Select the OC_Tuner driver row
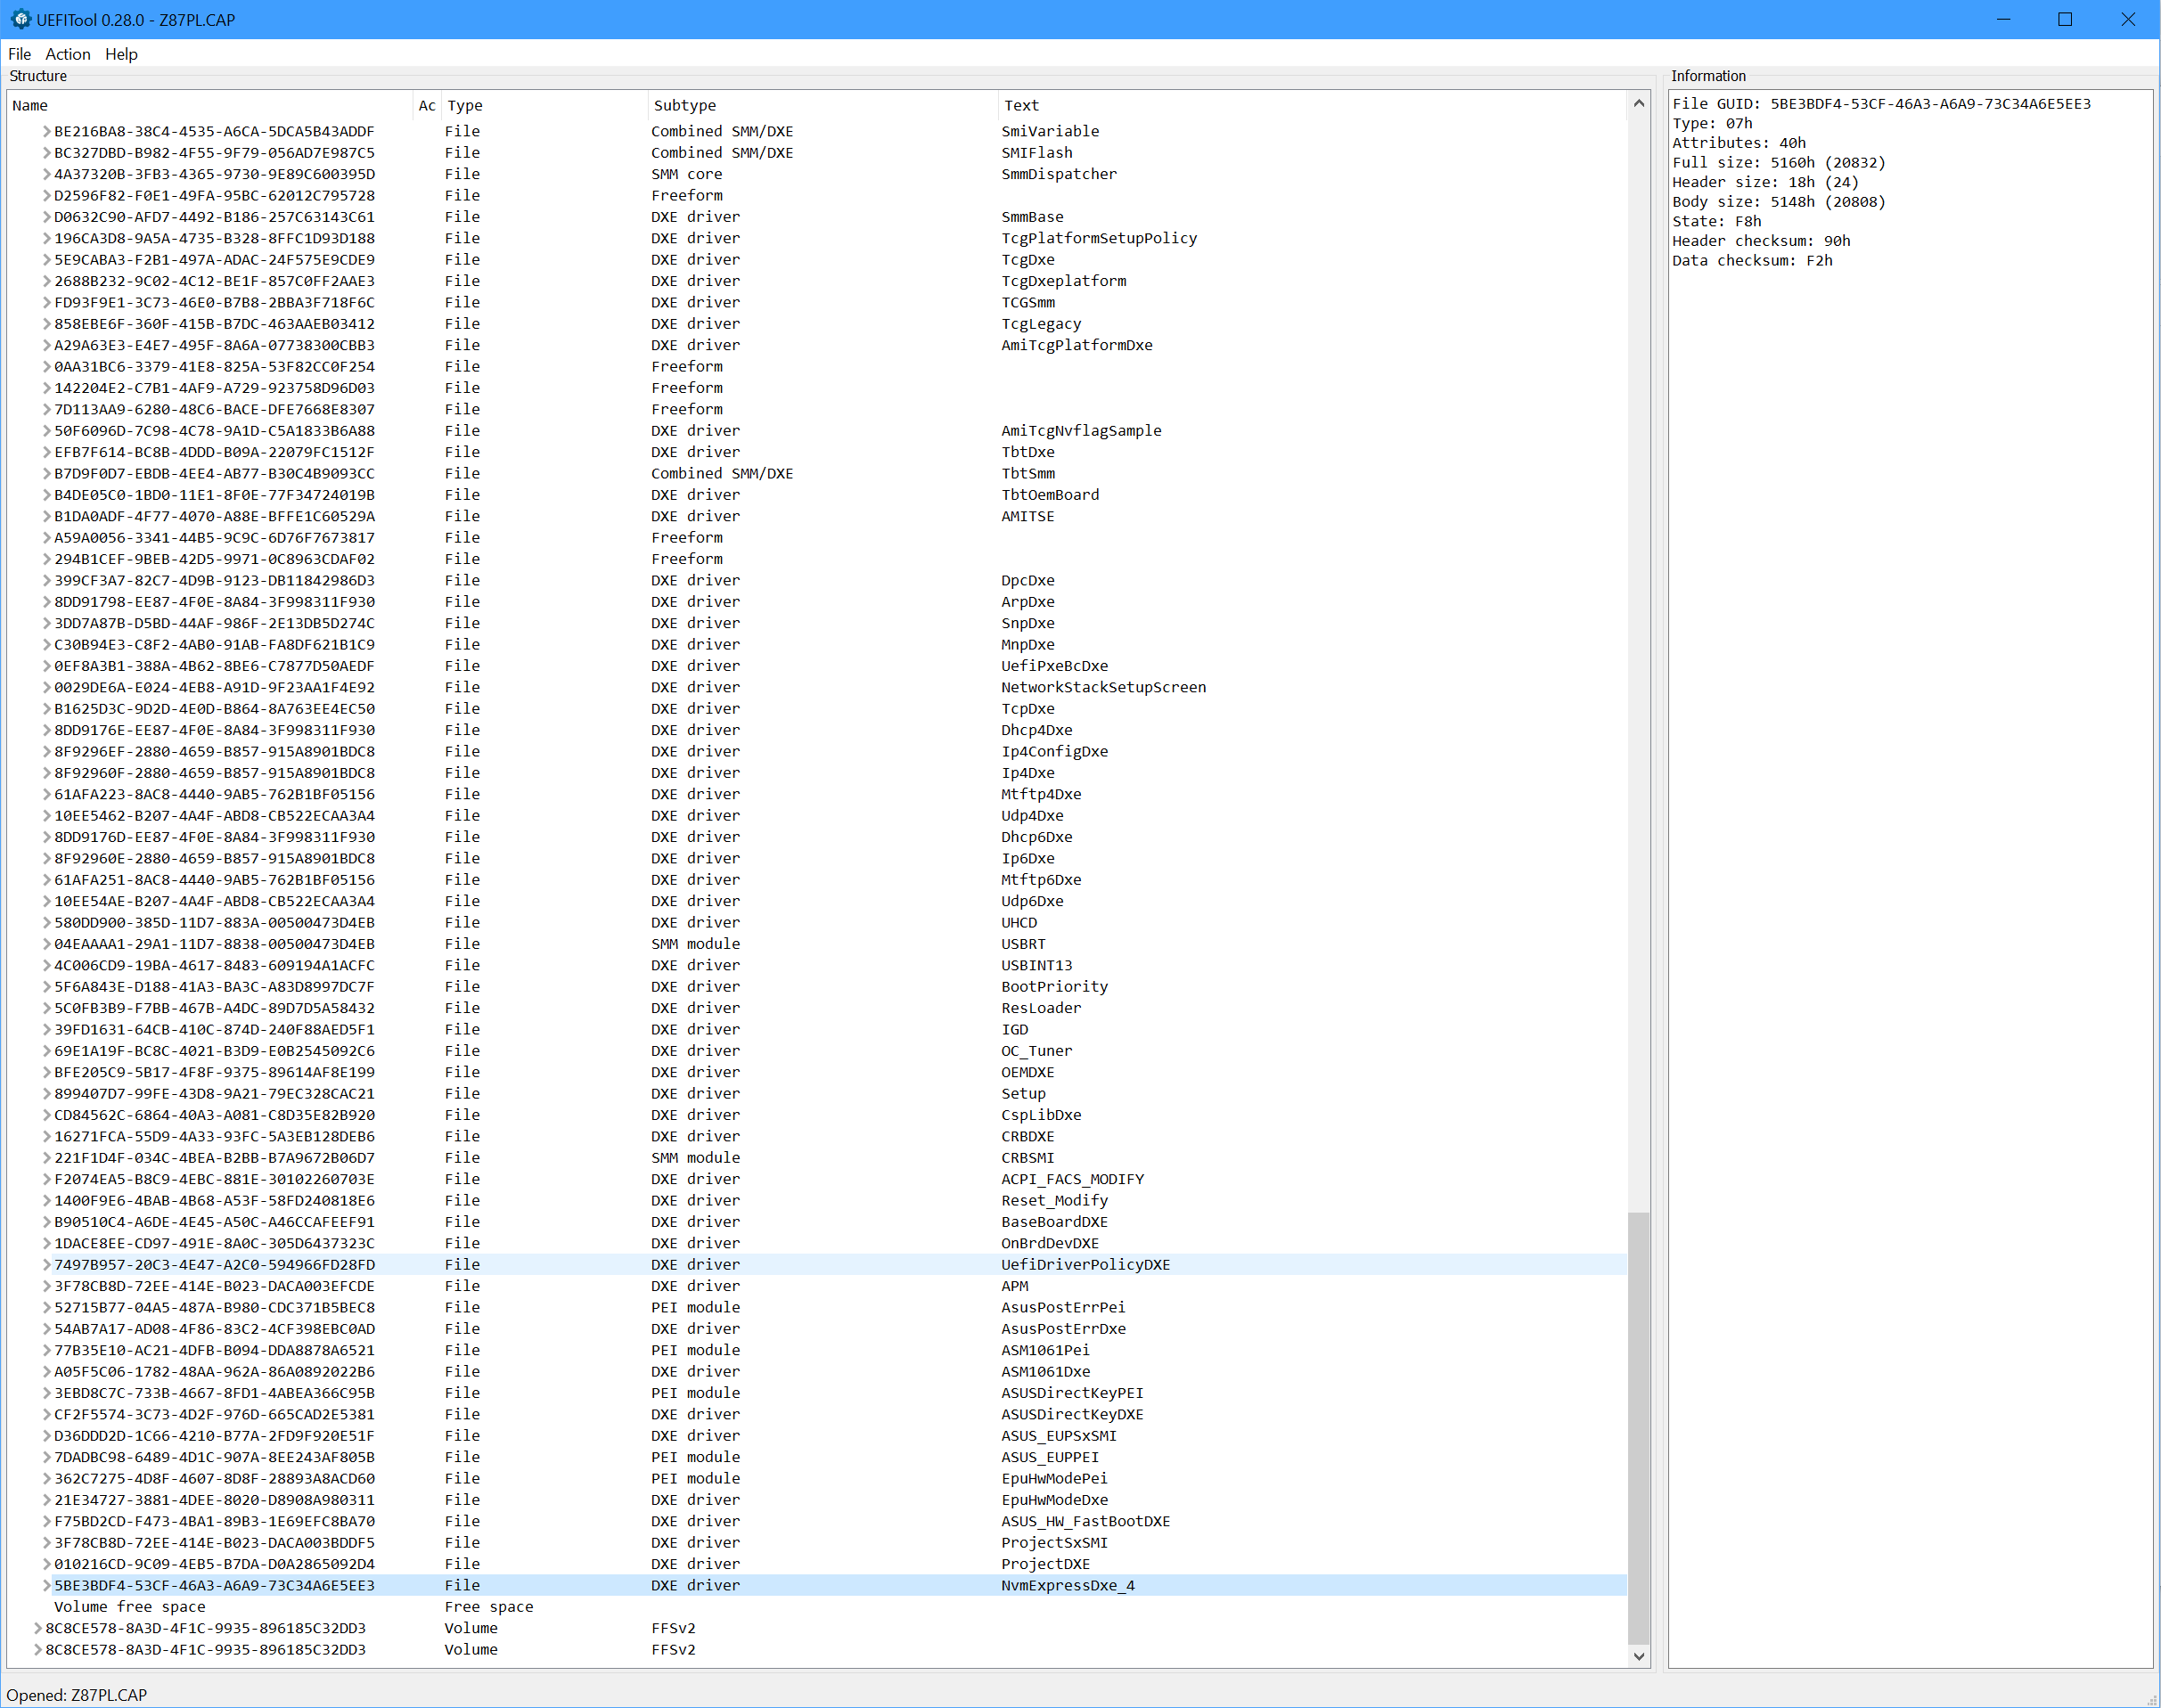Viewport: 2161px width, 1708px height. [817, 1051]
